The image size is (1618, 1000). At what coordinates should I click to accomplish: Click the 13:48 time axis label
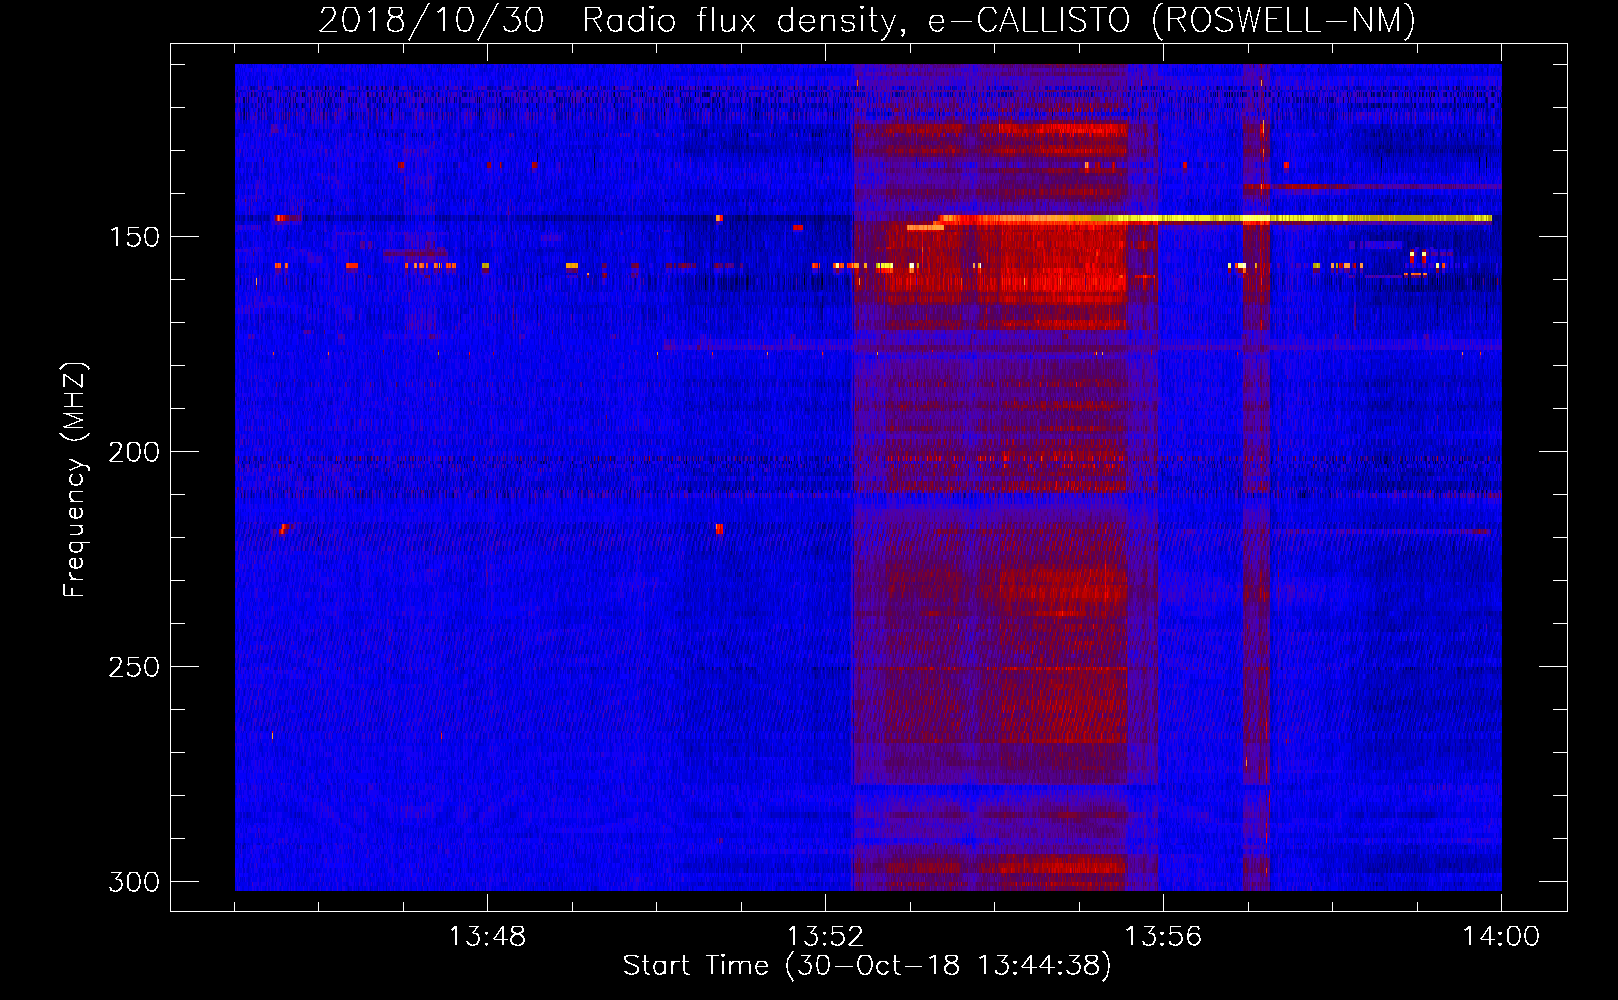[x=486, y=937]
